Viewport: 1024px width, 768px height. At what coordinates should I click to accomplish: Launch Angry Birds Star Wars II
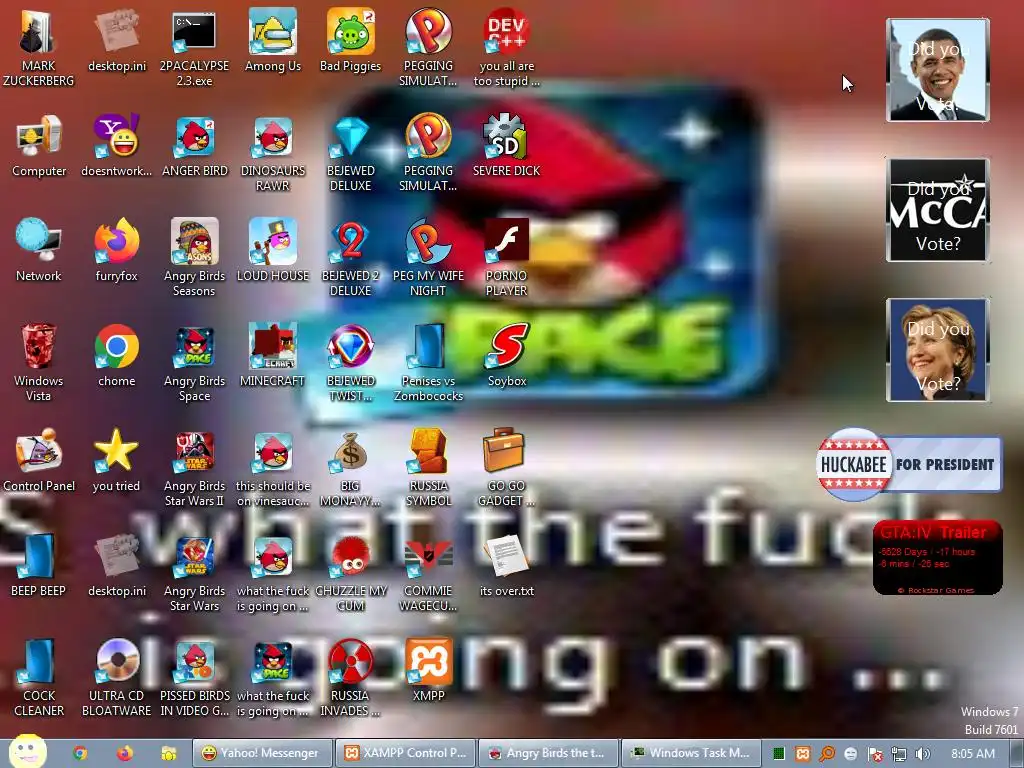coord(194,468)
